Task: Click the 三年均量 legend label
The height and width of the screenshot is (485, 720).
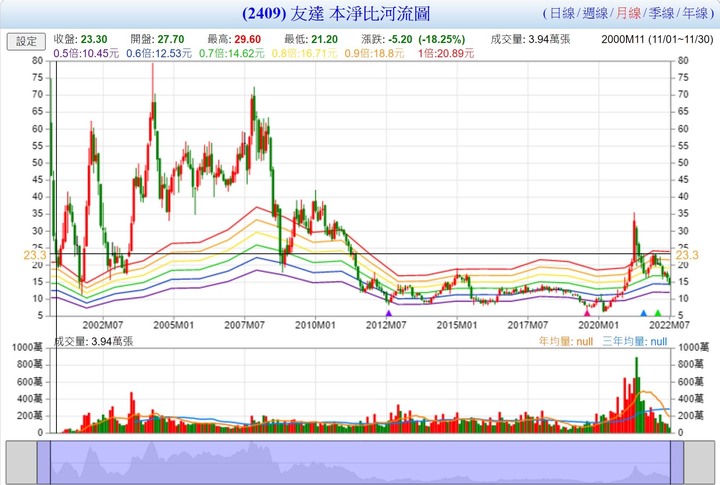Action: (635, 342)
